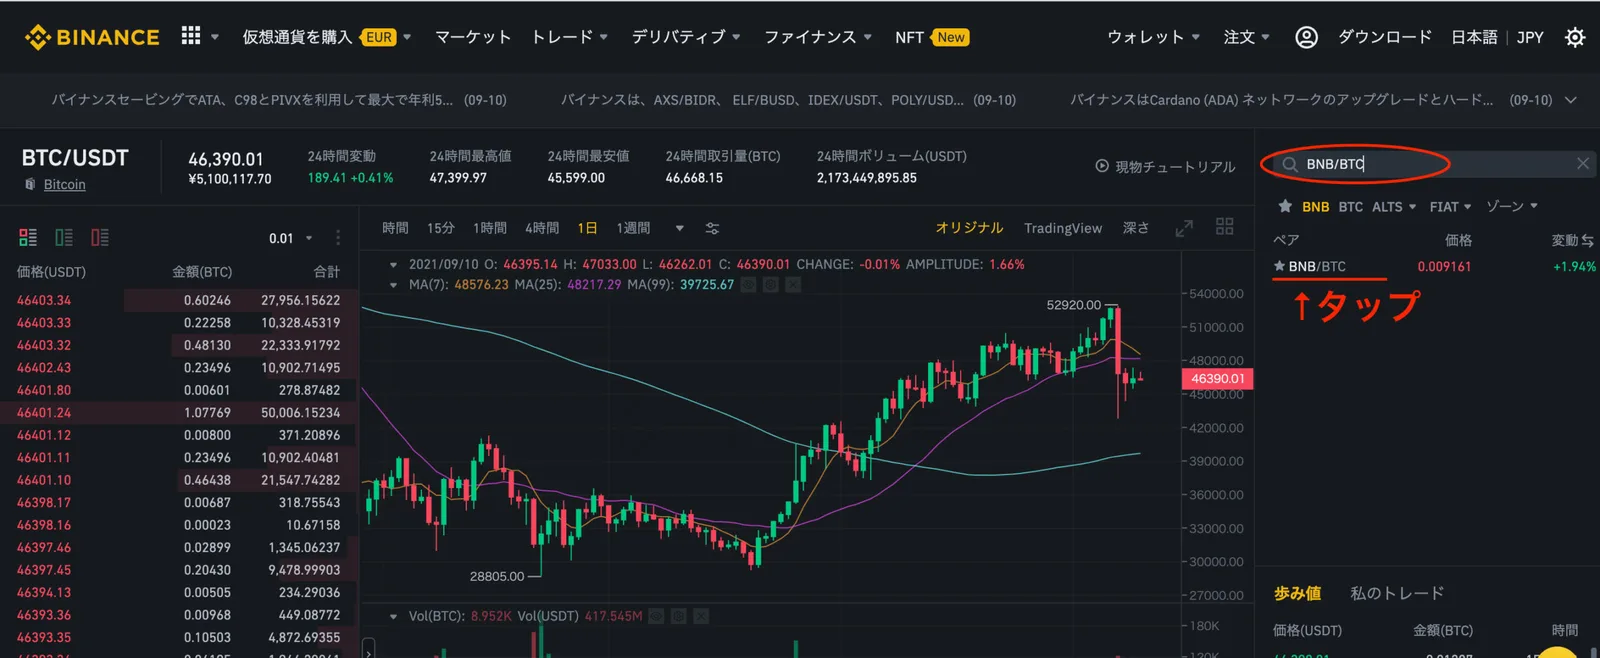The width and height of the screenshot is (1600, 658).
Task: Switch to 歩み値 trades tab
Action: tap(1297, 593)
